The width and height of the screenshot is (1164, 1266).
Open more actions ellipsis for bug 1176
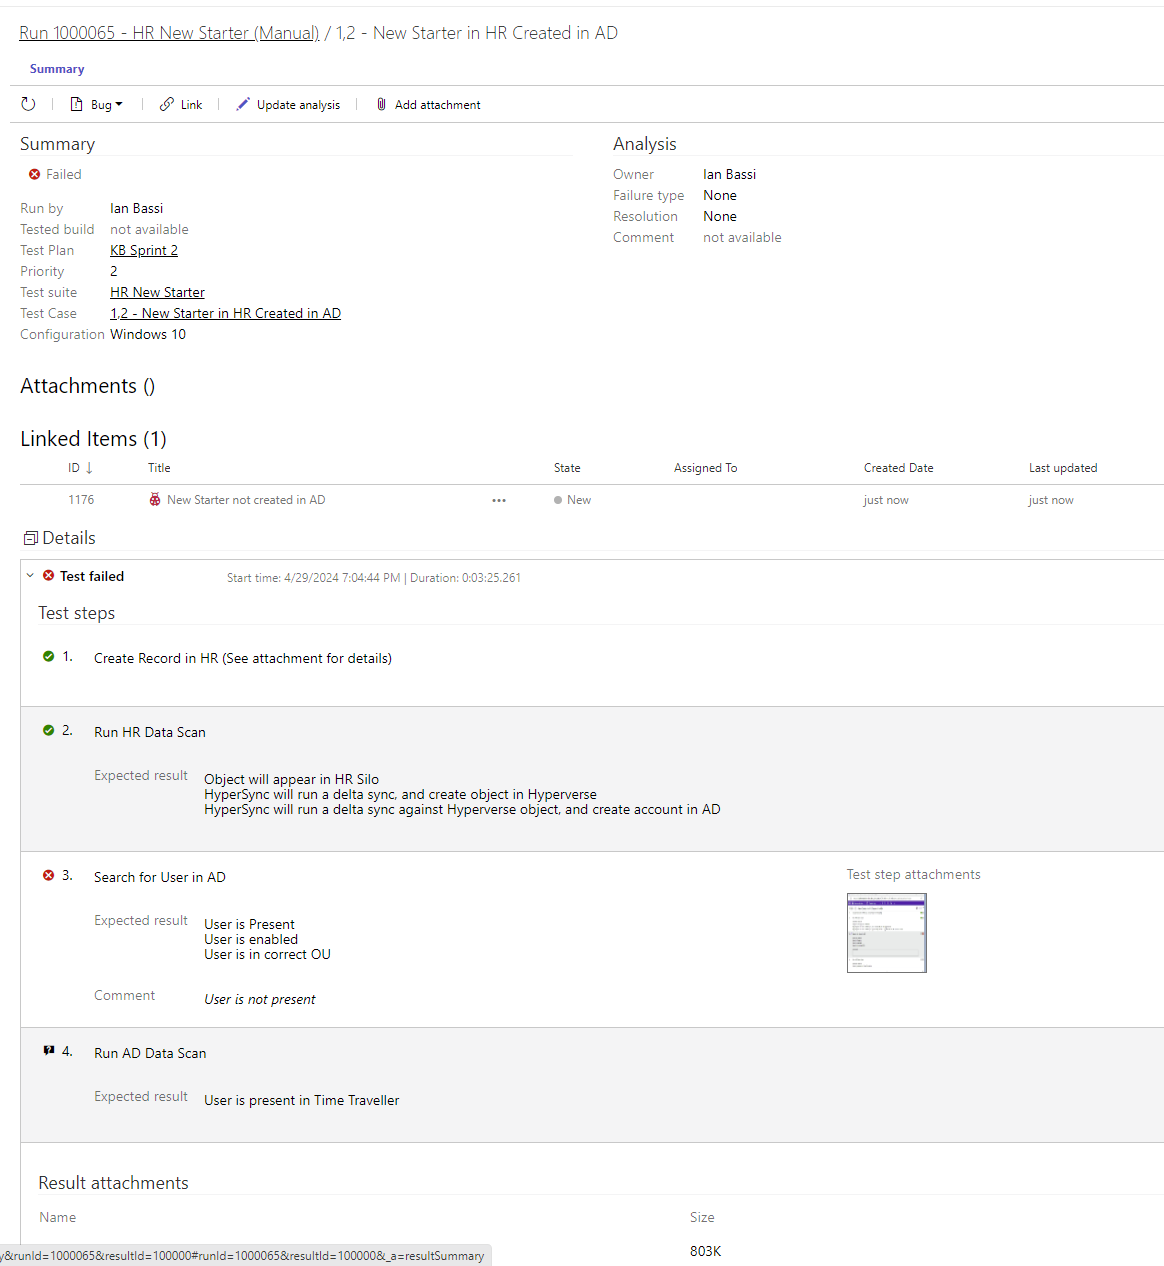click(x=499, y=500)
